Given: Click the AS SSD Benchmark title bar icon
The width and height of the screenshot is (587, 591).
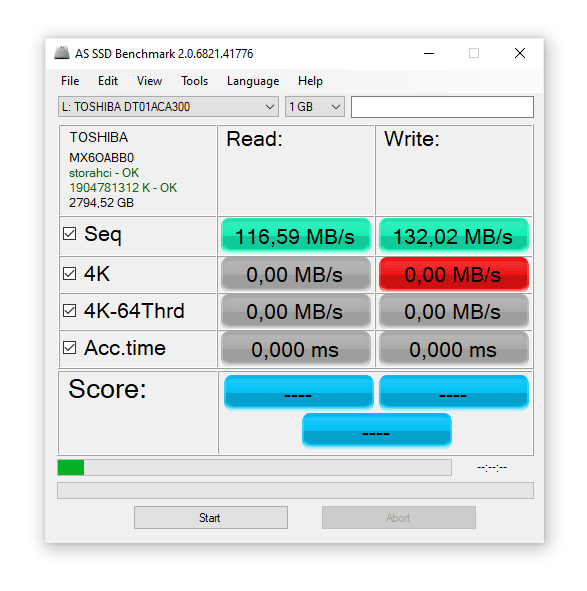Looking at the screenshot, I should coord(62,53).
